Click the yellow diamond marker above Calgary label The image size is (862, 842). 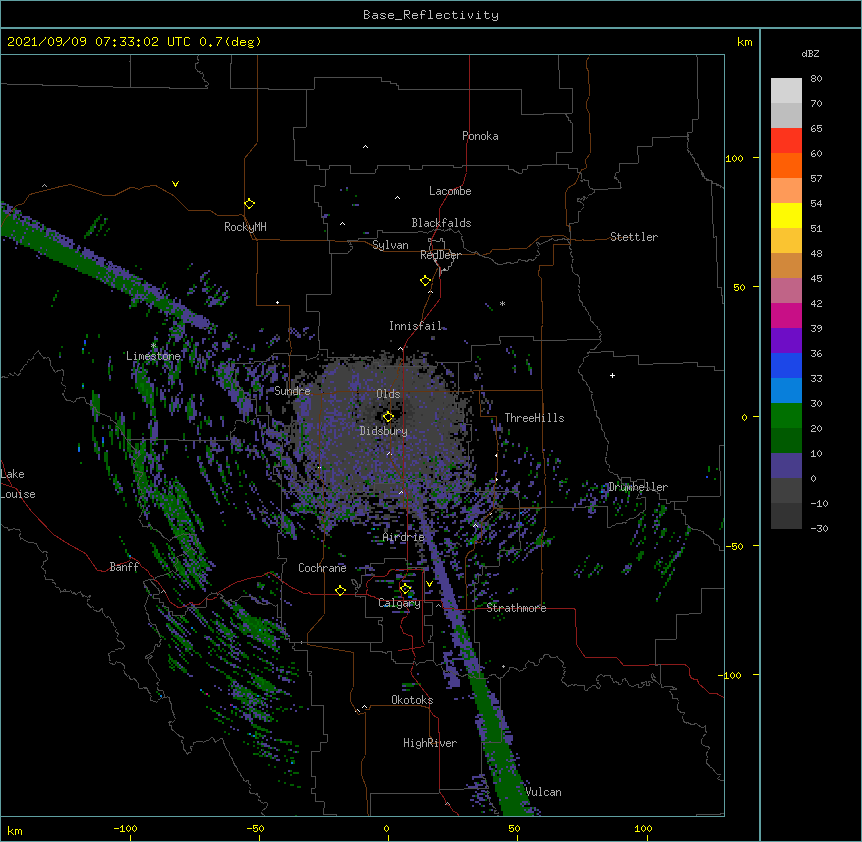coord(405,589)
